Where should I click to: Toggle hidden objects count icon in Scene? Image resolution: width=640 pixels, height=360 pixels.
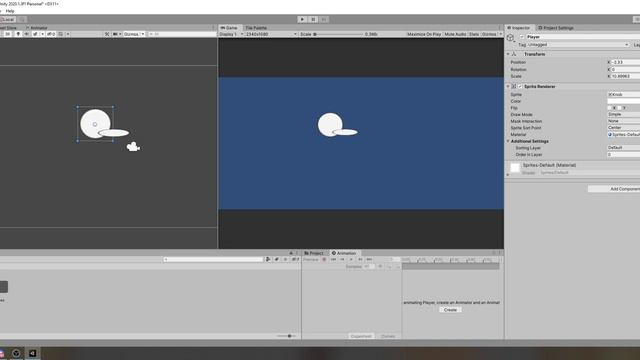(x=51, y=34)
